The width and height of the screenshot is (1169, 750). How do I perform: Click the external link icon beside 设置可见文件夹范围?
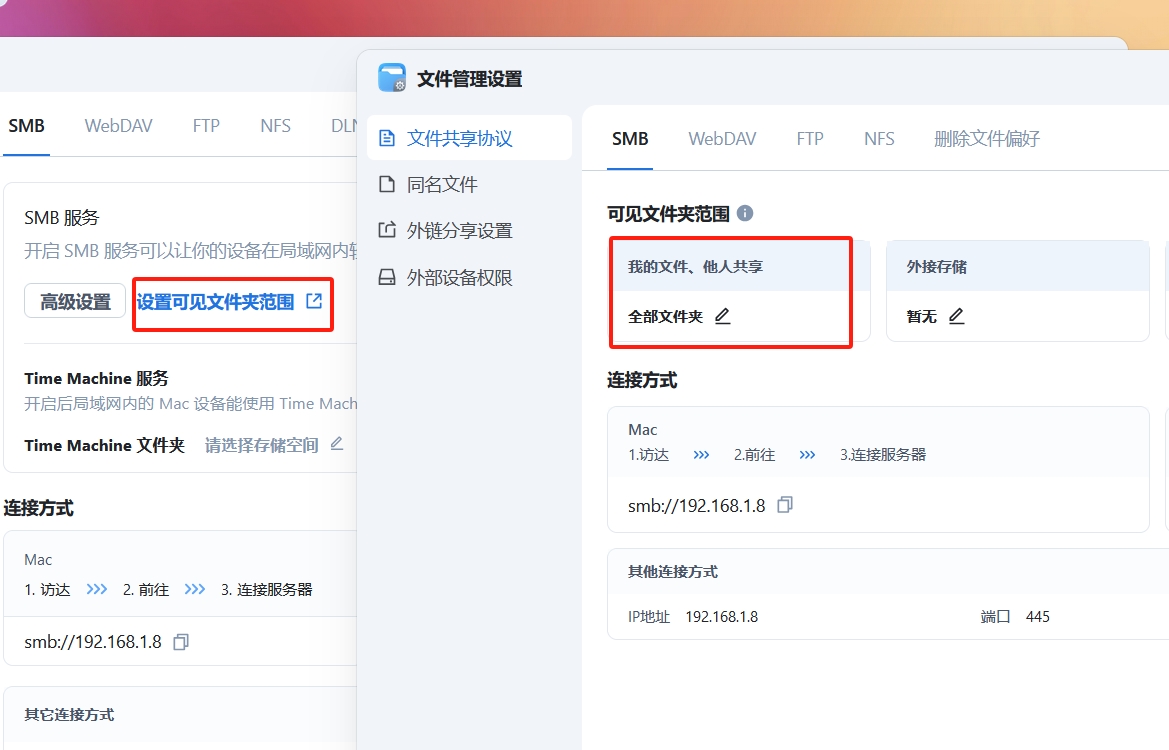coord(314,301)
